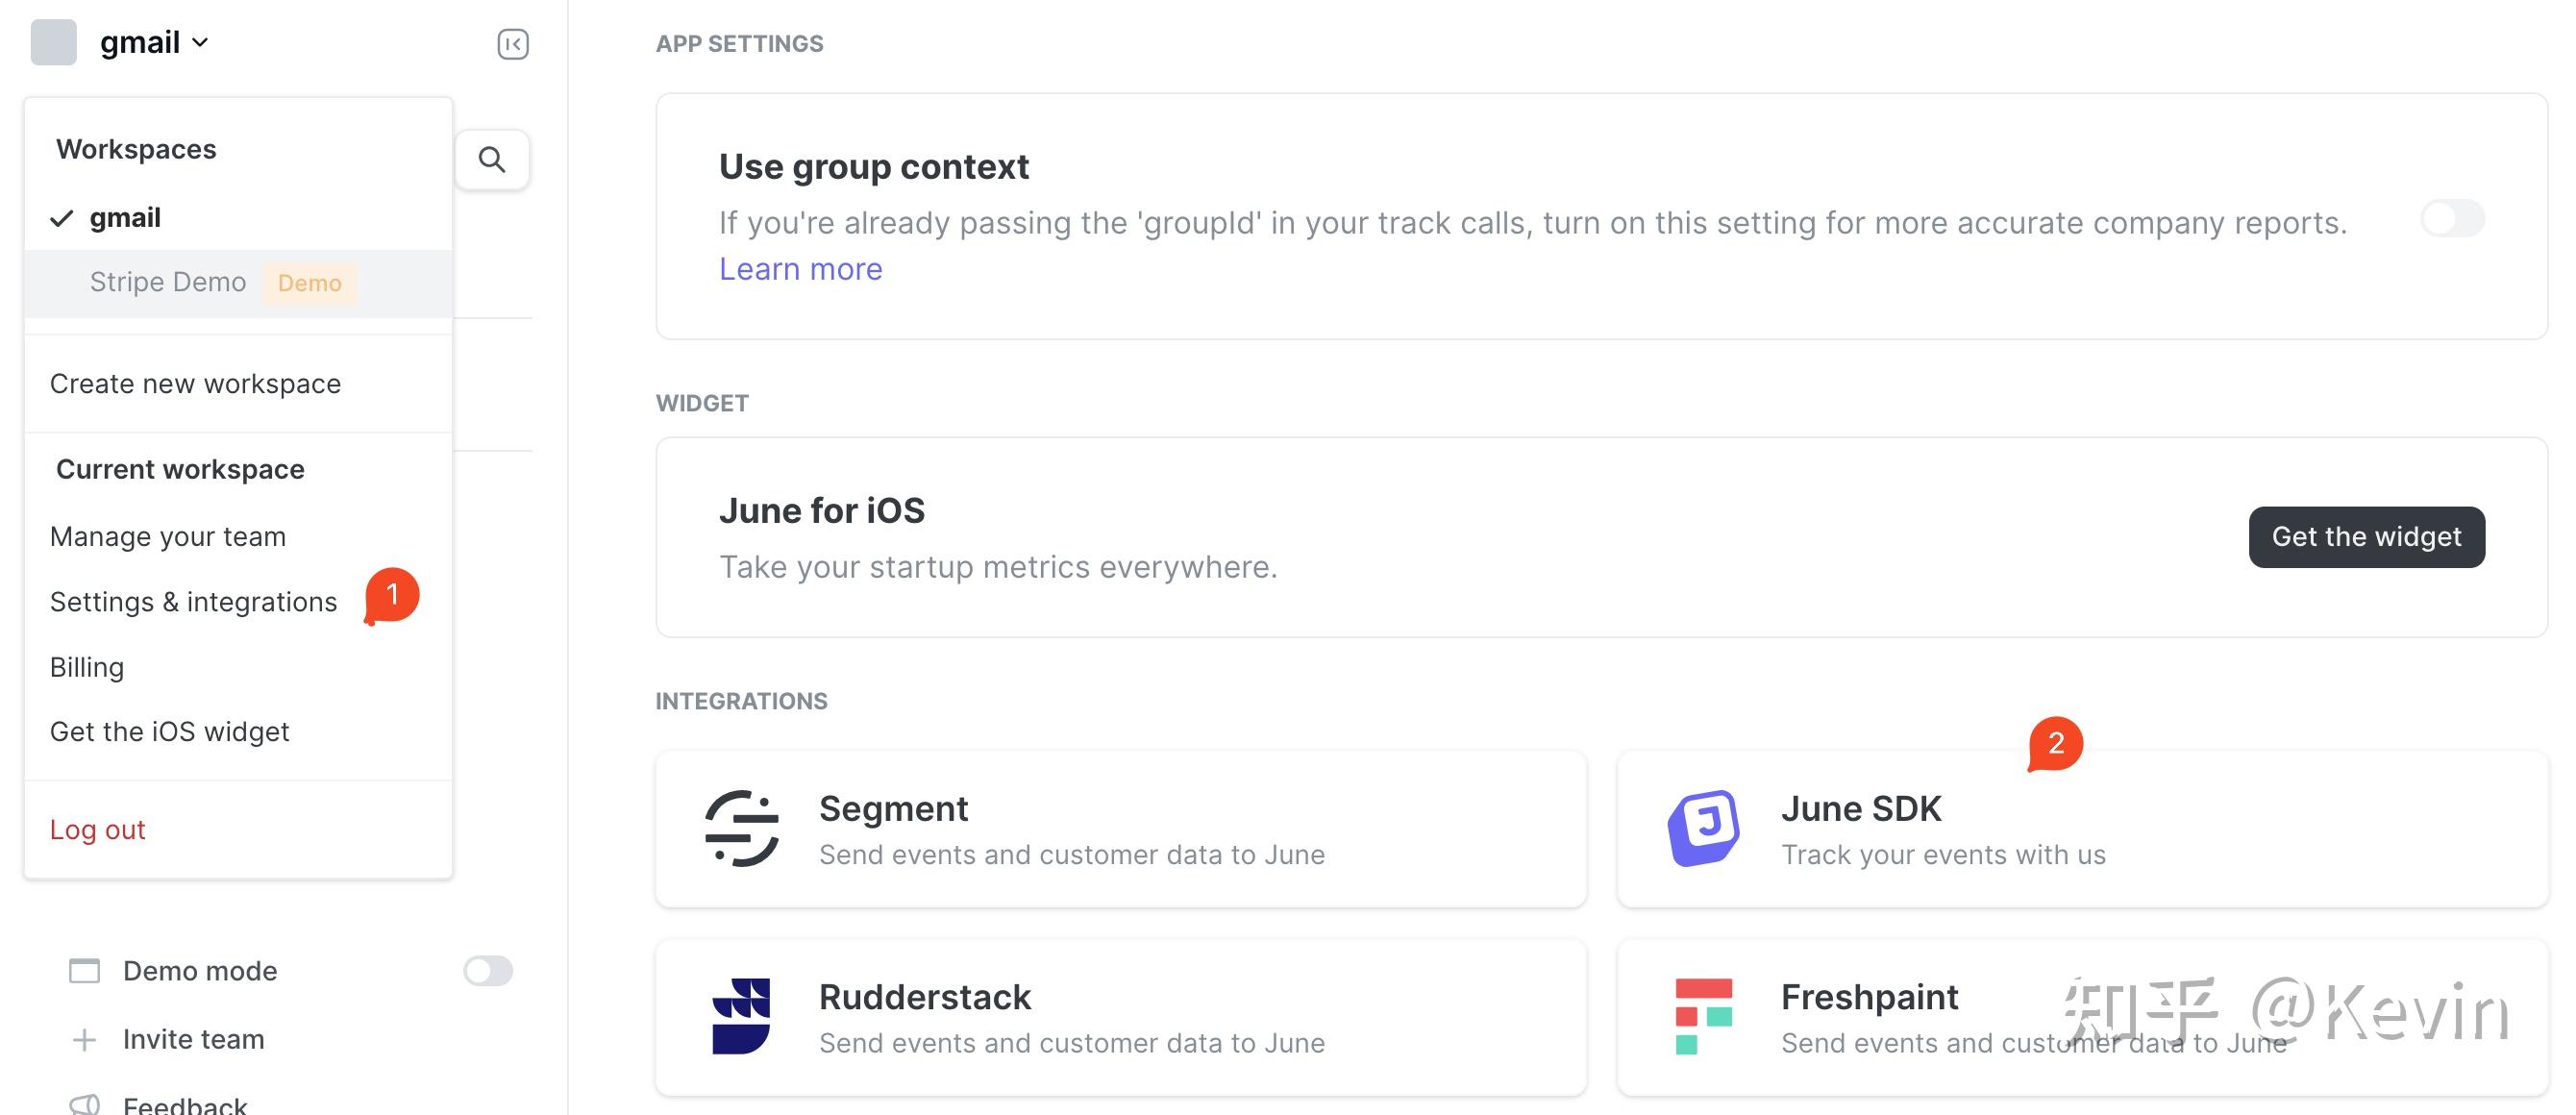
Task: Toggle the Use group context switch
Action: 2451,219
